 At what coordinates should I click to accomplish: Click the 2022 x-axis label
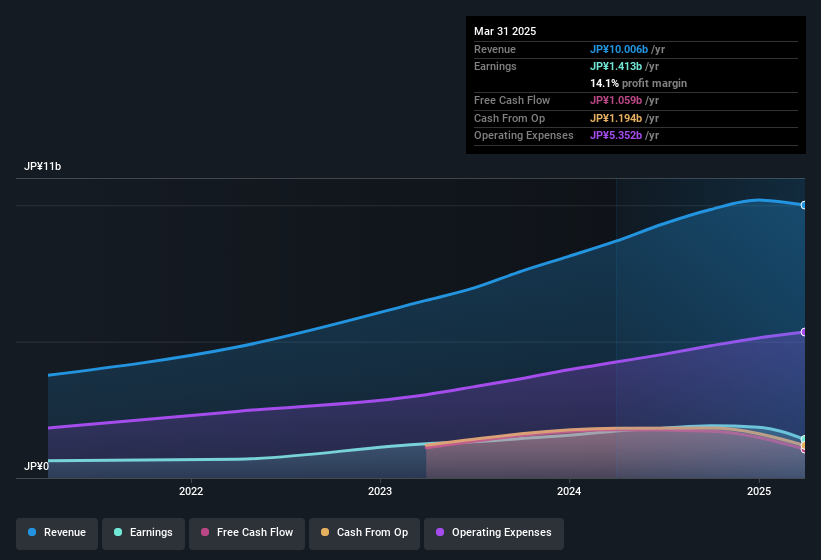(x=191, y=491)
